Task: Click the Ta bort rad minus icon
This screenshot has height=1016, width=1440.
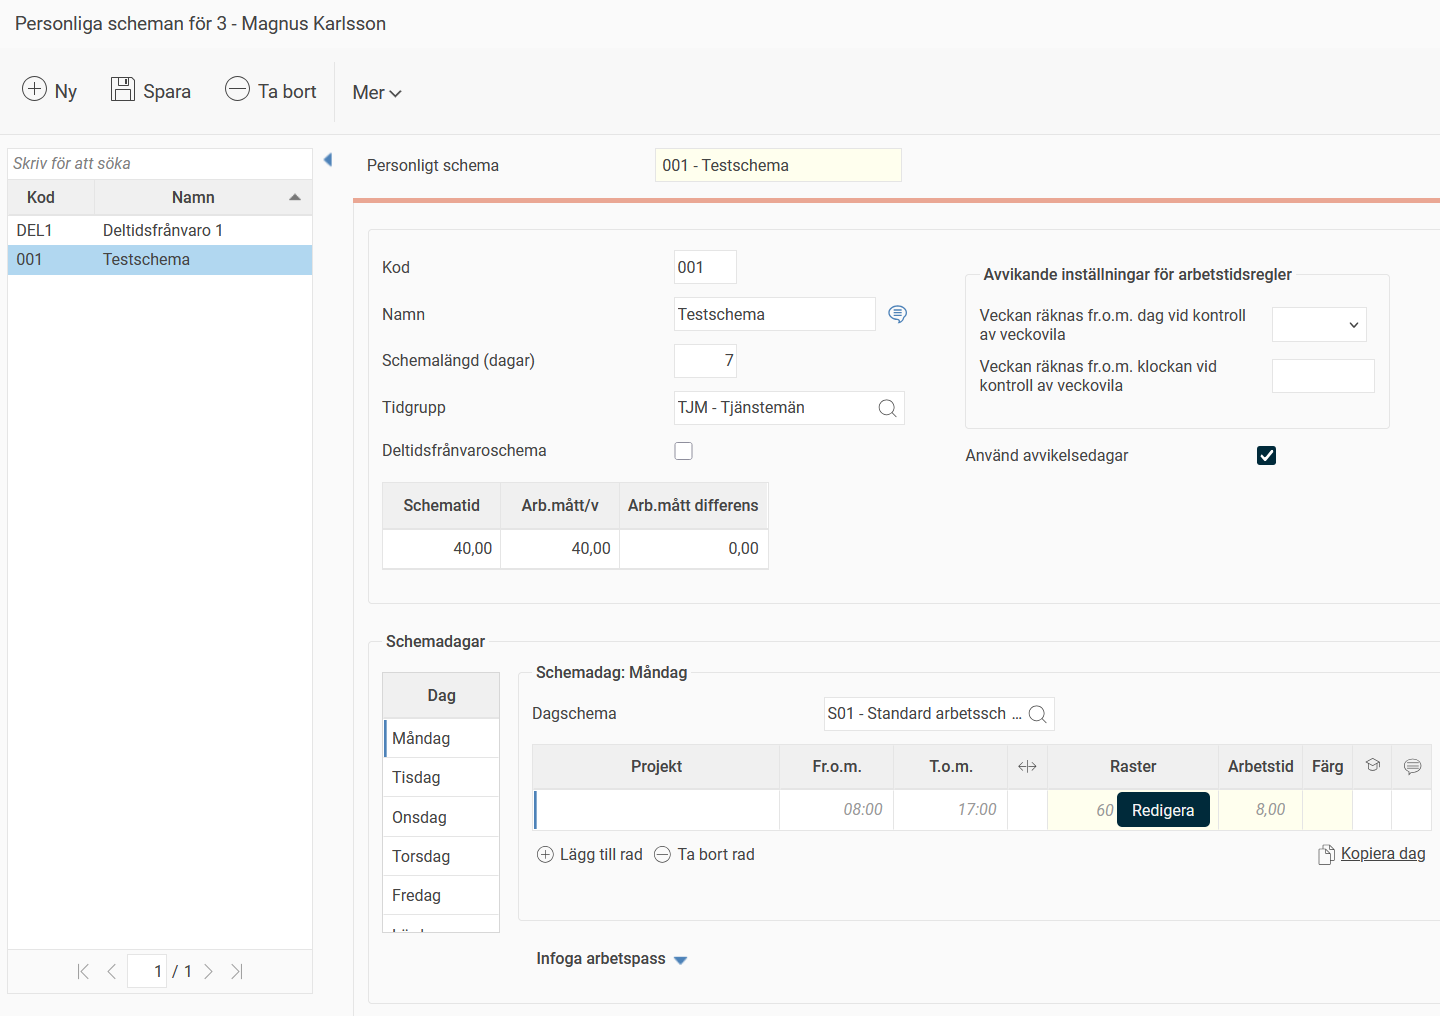Action: coord(662,854)
